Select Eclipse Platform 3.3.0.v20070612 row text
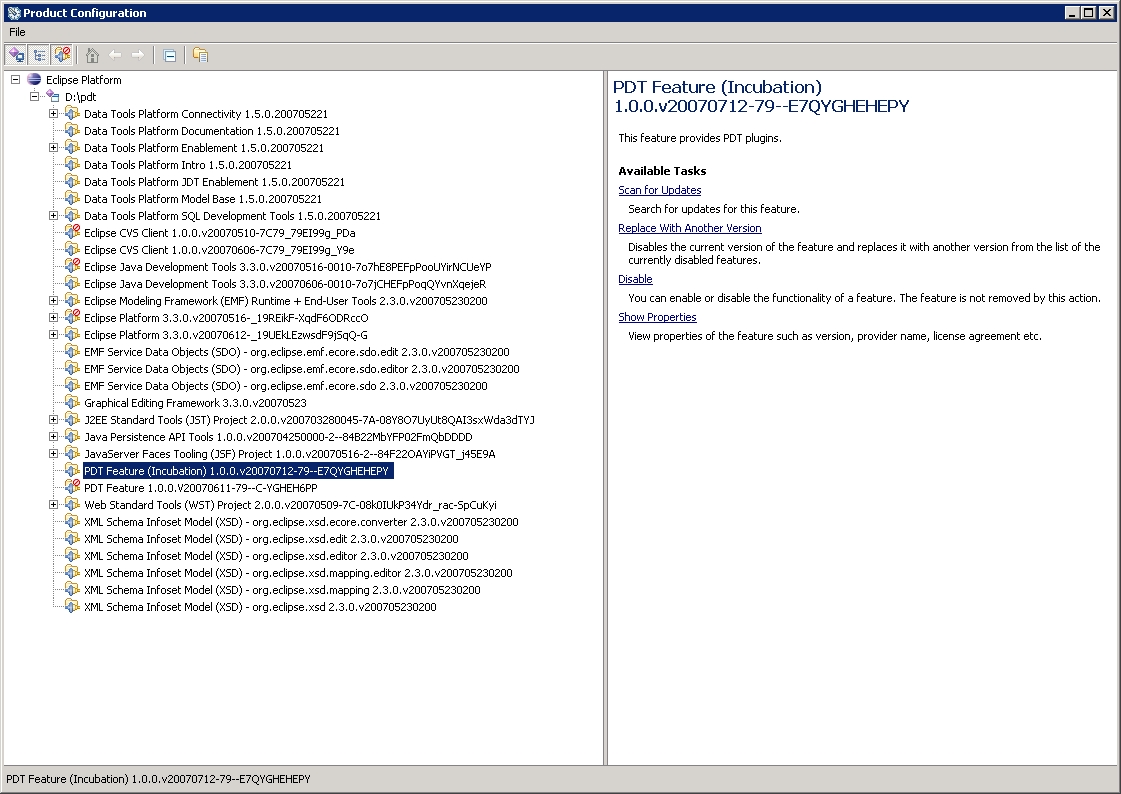Screen dimensions: 1121x794 (226, 334)
